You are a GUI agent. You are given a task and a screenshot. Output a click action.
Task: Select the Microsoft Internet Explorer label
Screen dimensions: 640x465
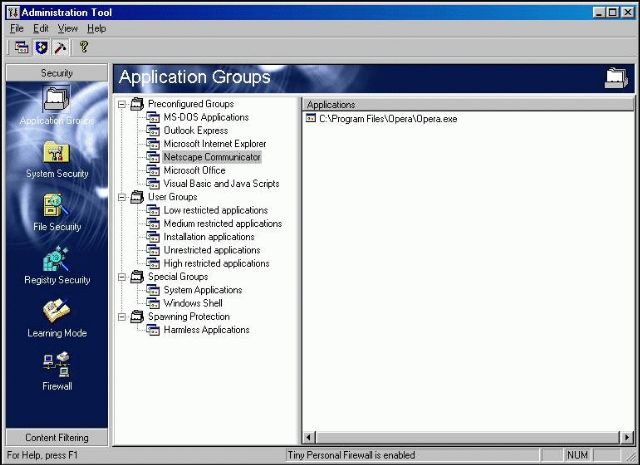click(215, 144)
